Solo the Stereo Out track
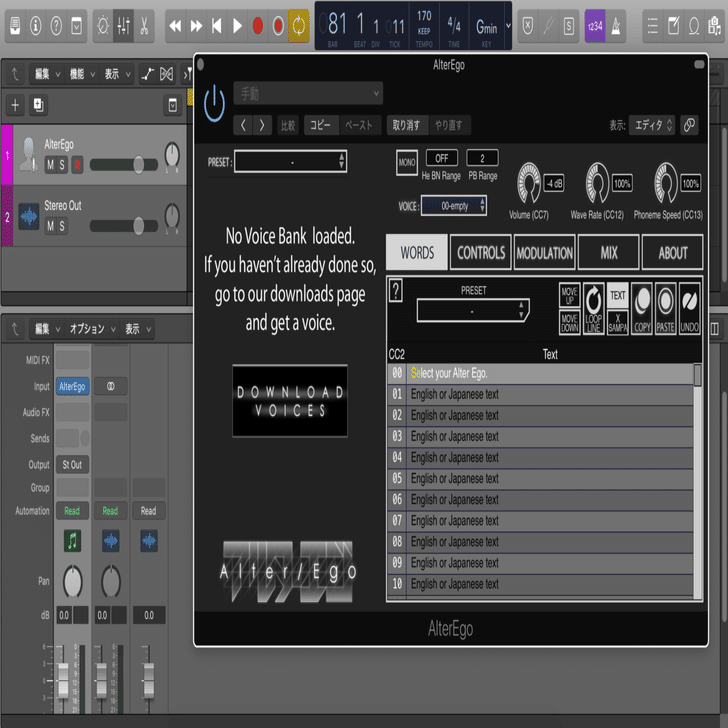Screen dimensions: 728x728 [x=62, y=226]
